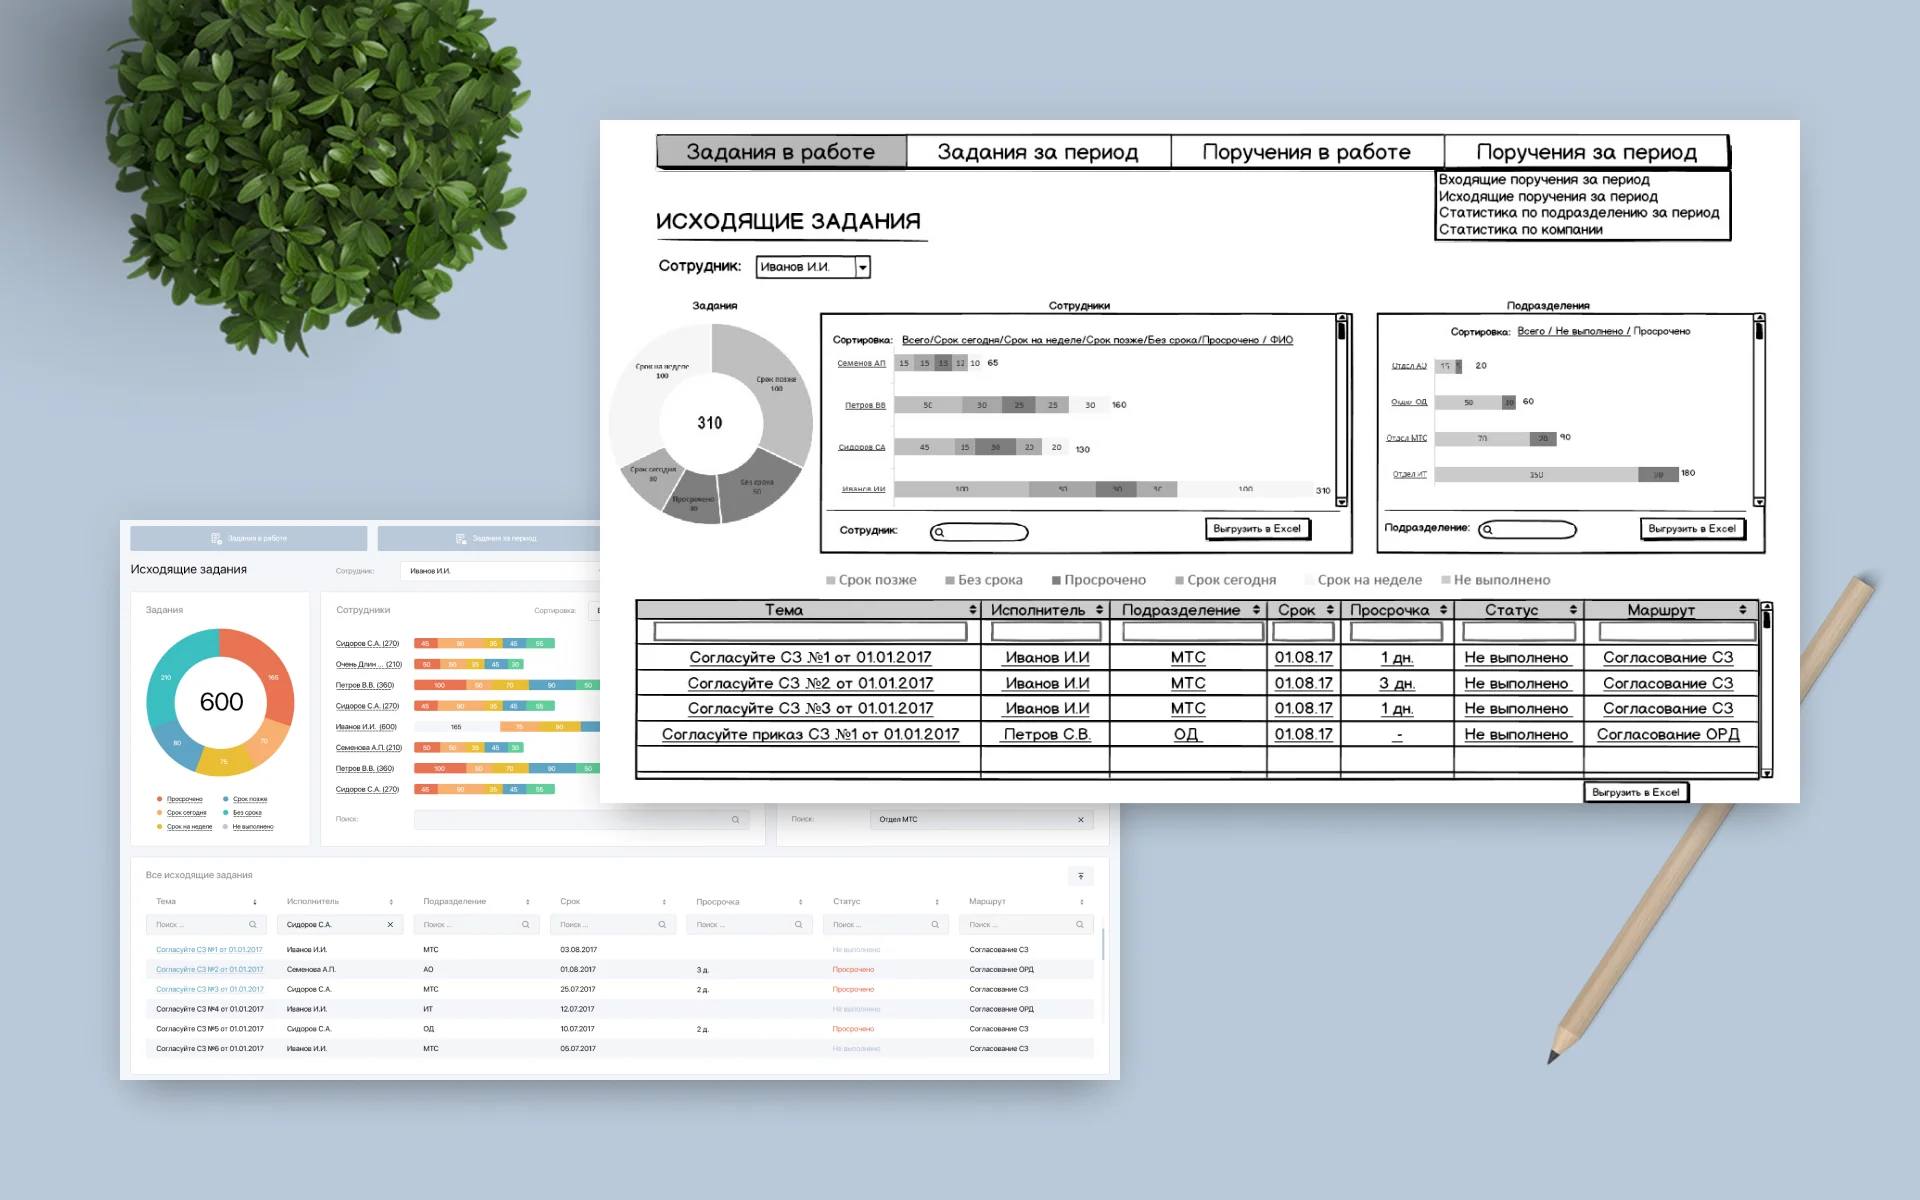Click Отдел ИТ link in wireframe Подразделения chart
Image resolution: width=1920 pixels, height=1200 pixels.
(1409, 474)
